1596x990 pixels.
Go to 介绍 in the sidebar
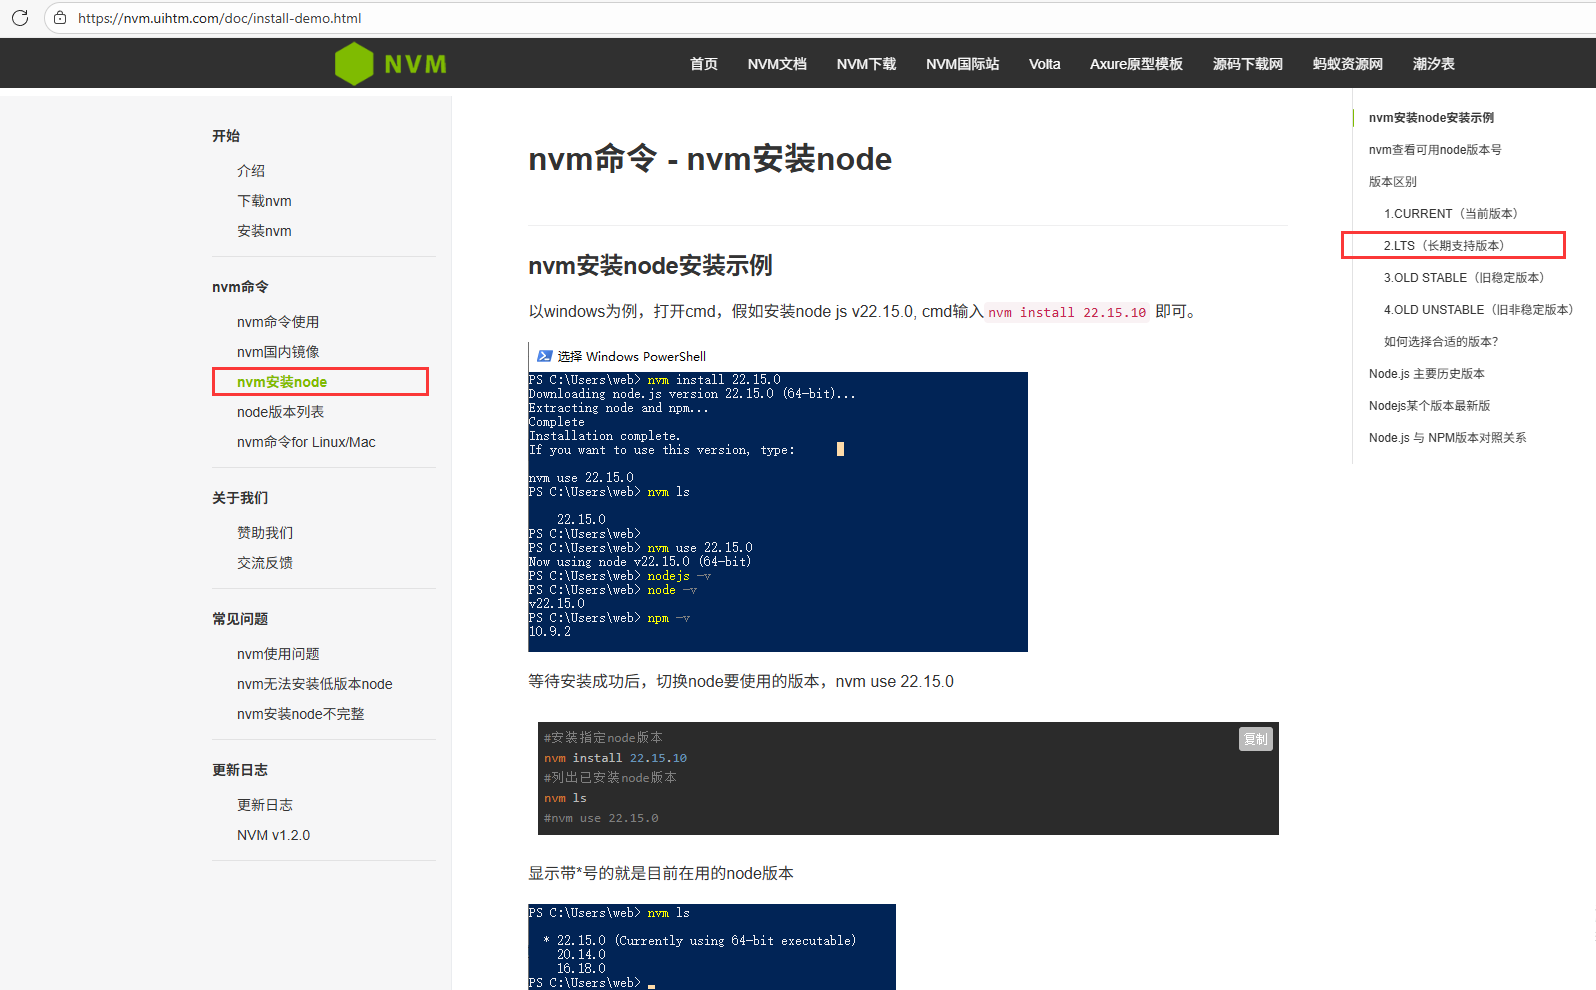point(251,171)
